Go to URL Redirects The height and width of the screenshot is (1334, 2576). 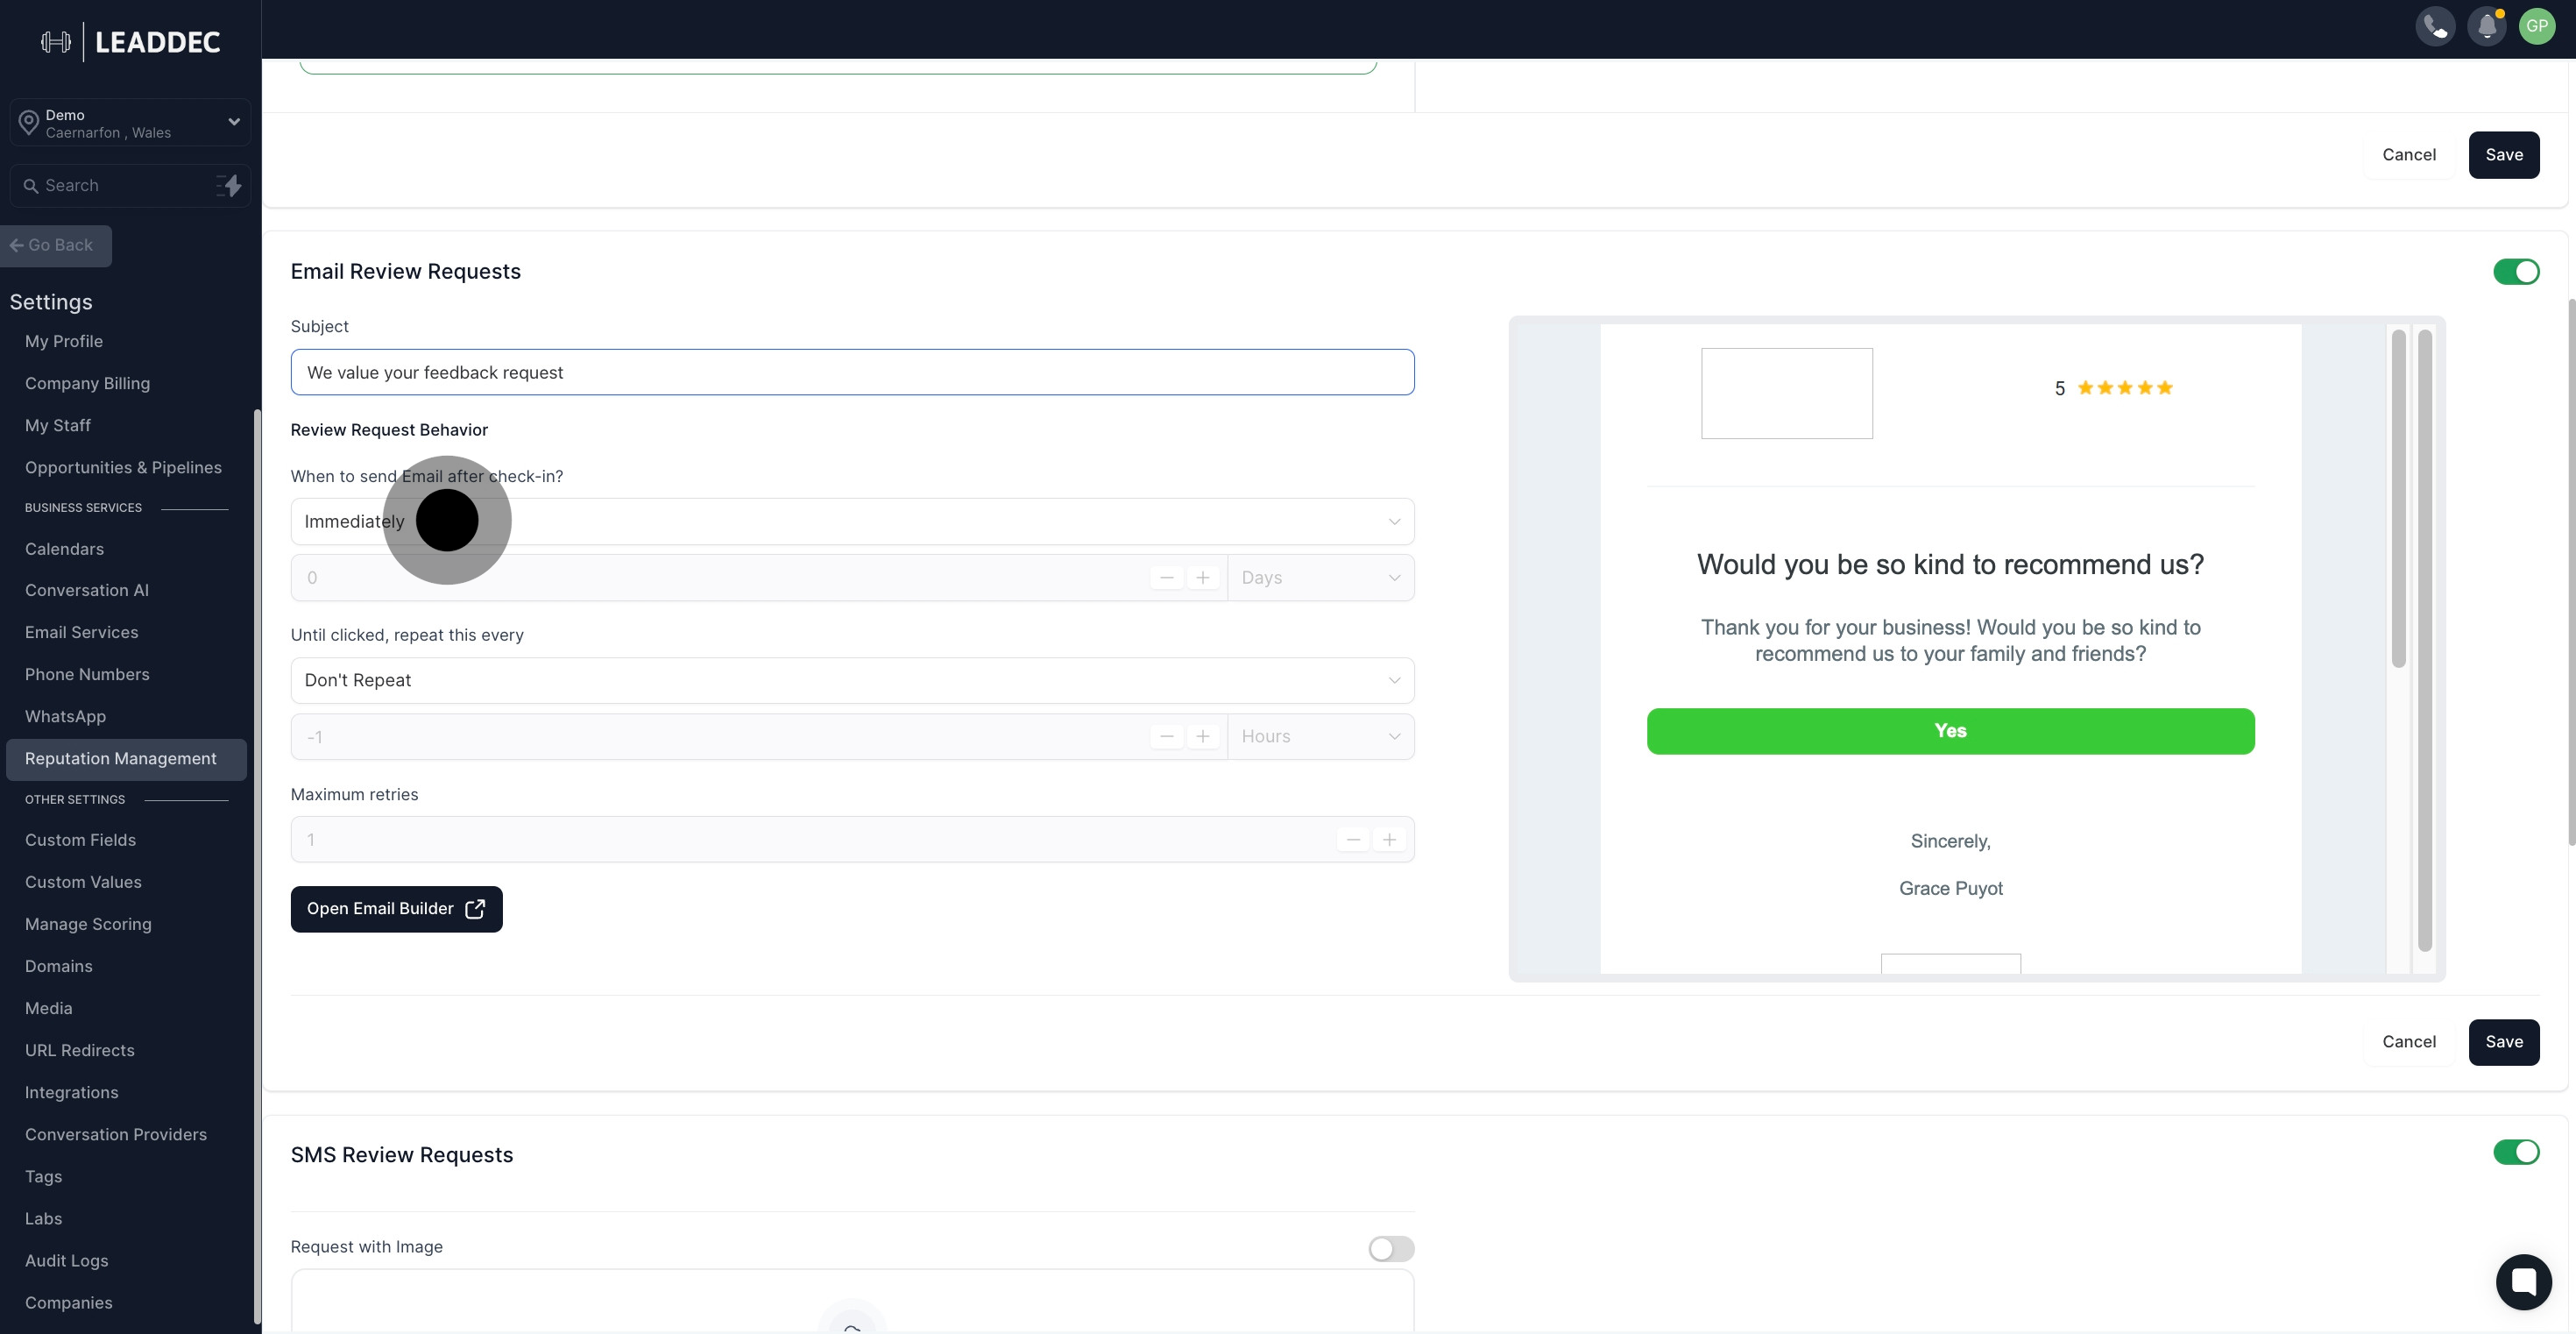pyautogui.click(x=80, y=1051)
